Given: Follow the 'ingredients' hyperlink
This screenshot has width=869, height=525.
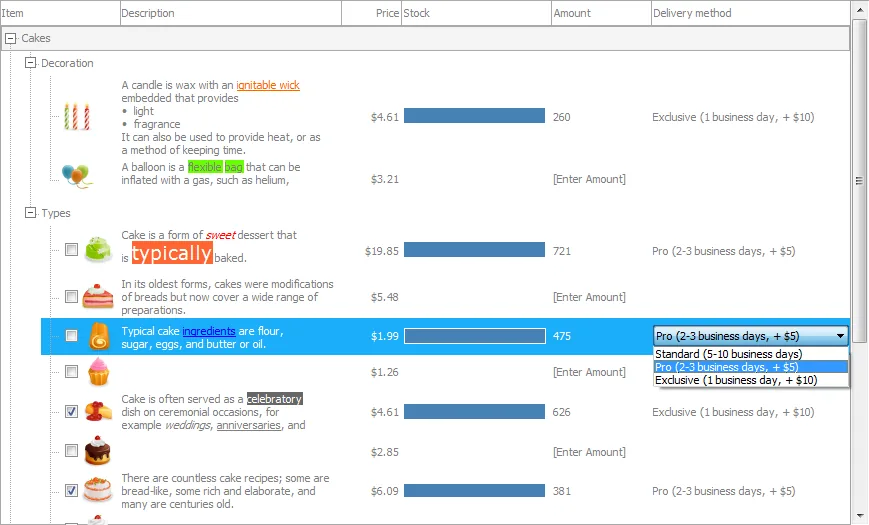Looking at the screenshot, I should (209, 331).
